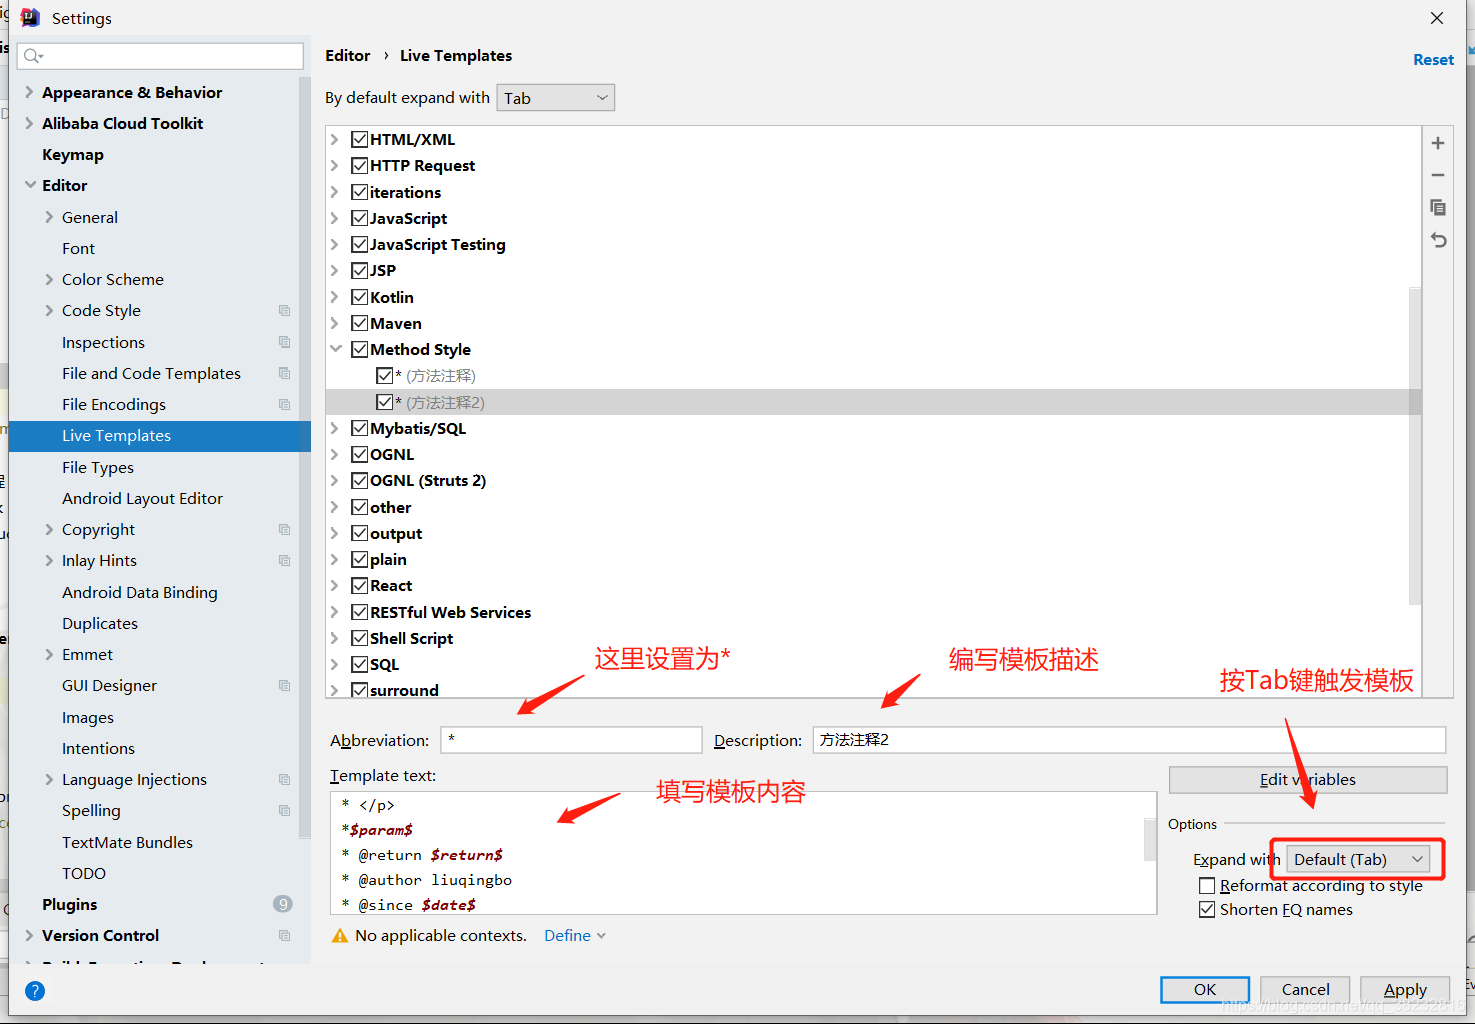This screenshot has height=1024, width=1475.
Task: Toggle the JavaScript template group checkbox
Action: tap(360, 218)
